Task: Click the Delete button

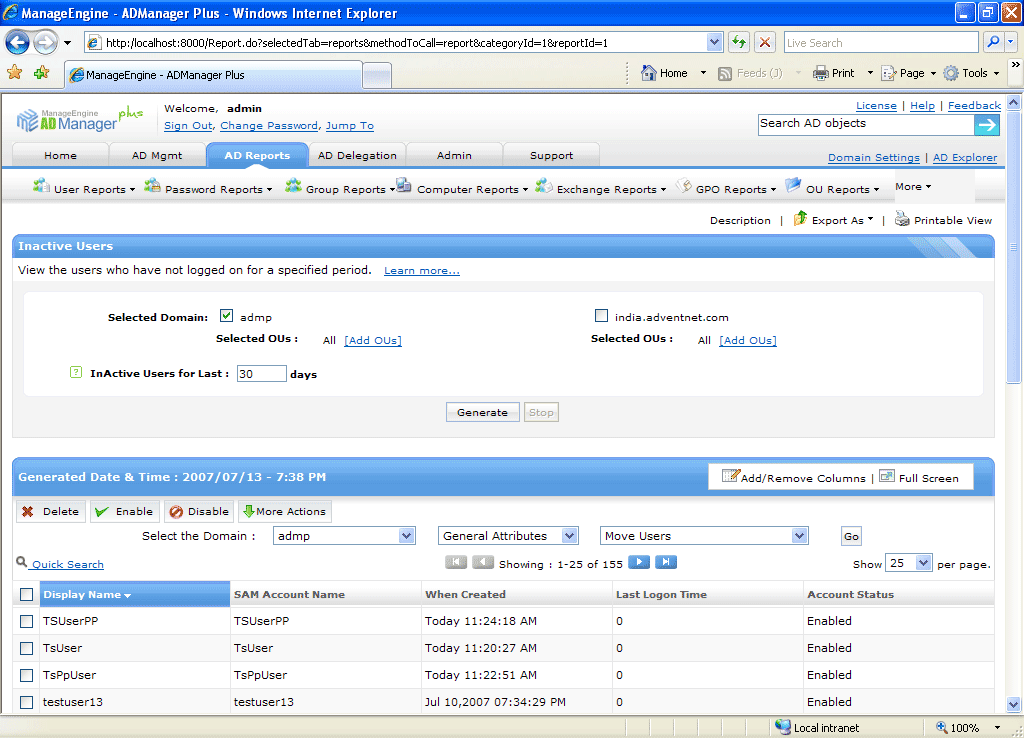Action: point(51,511)
